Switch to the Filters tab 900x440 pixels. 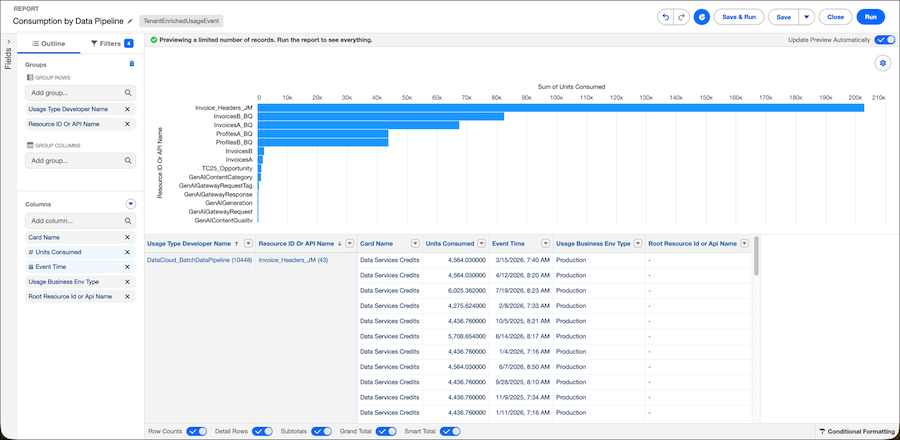pyautogui.click(x=112, y=44)
